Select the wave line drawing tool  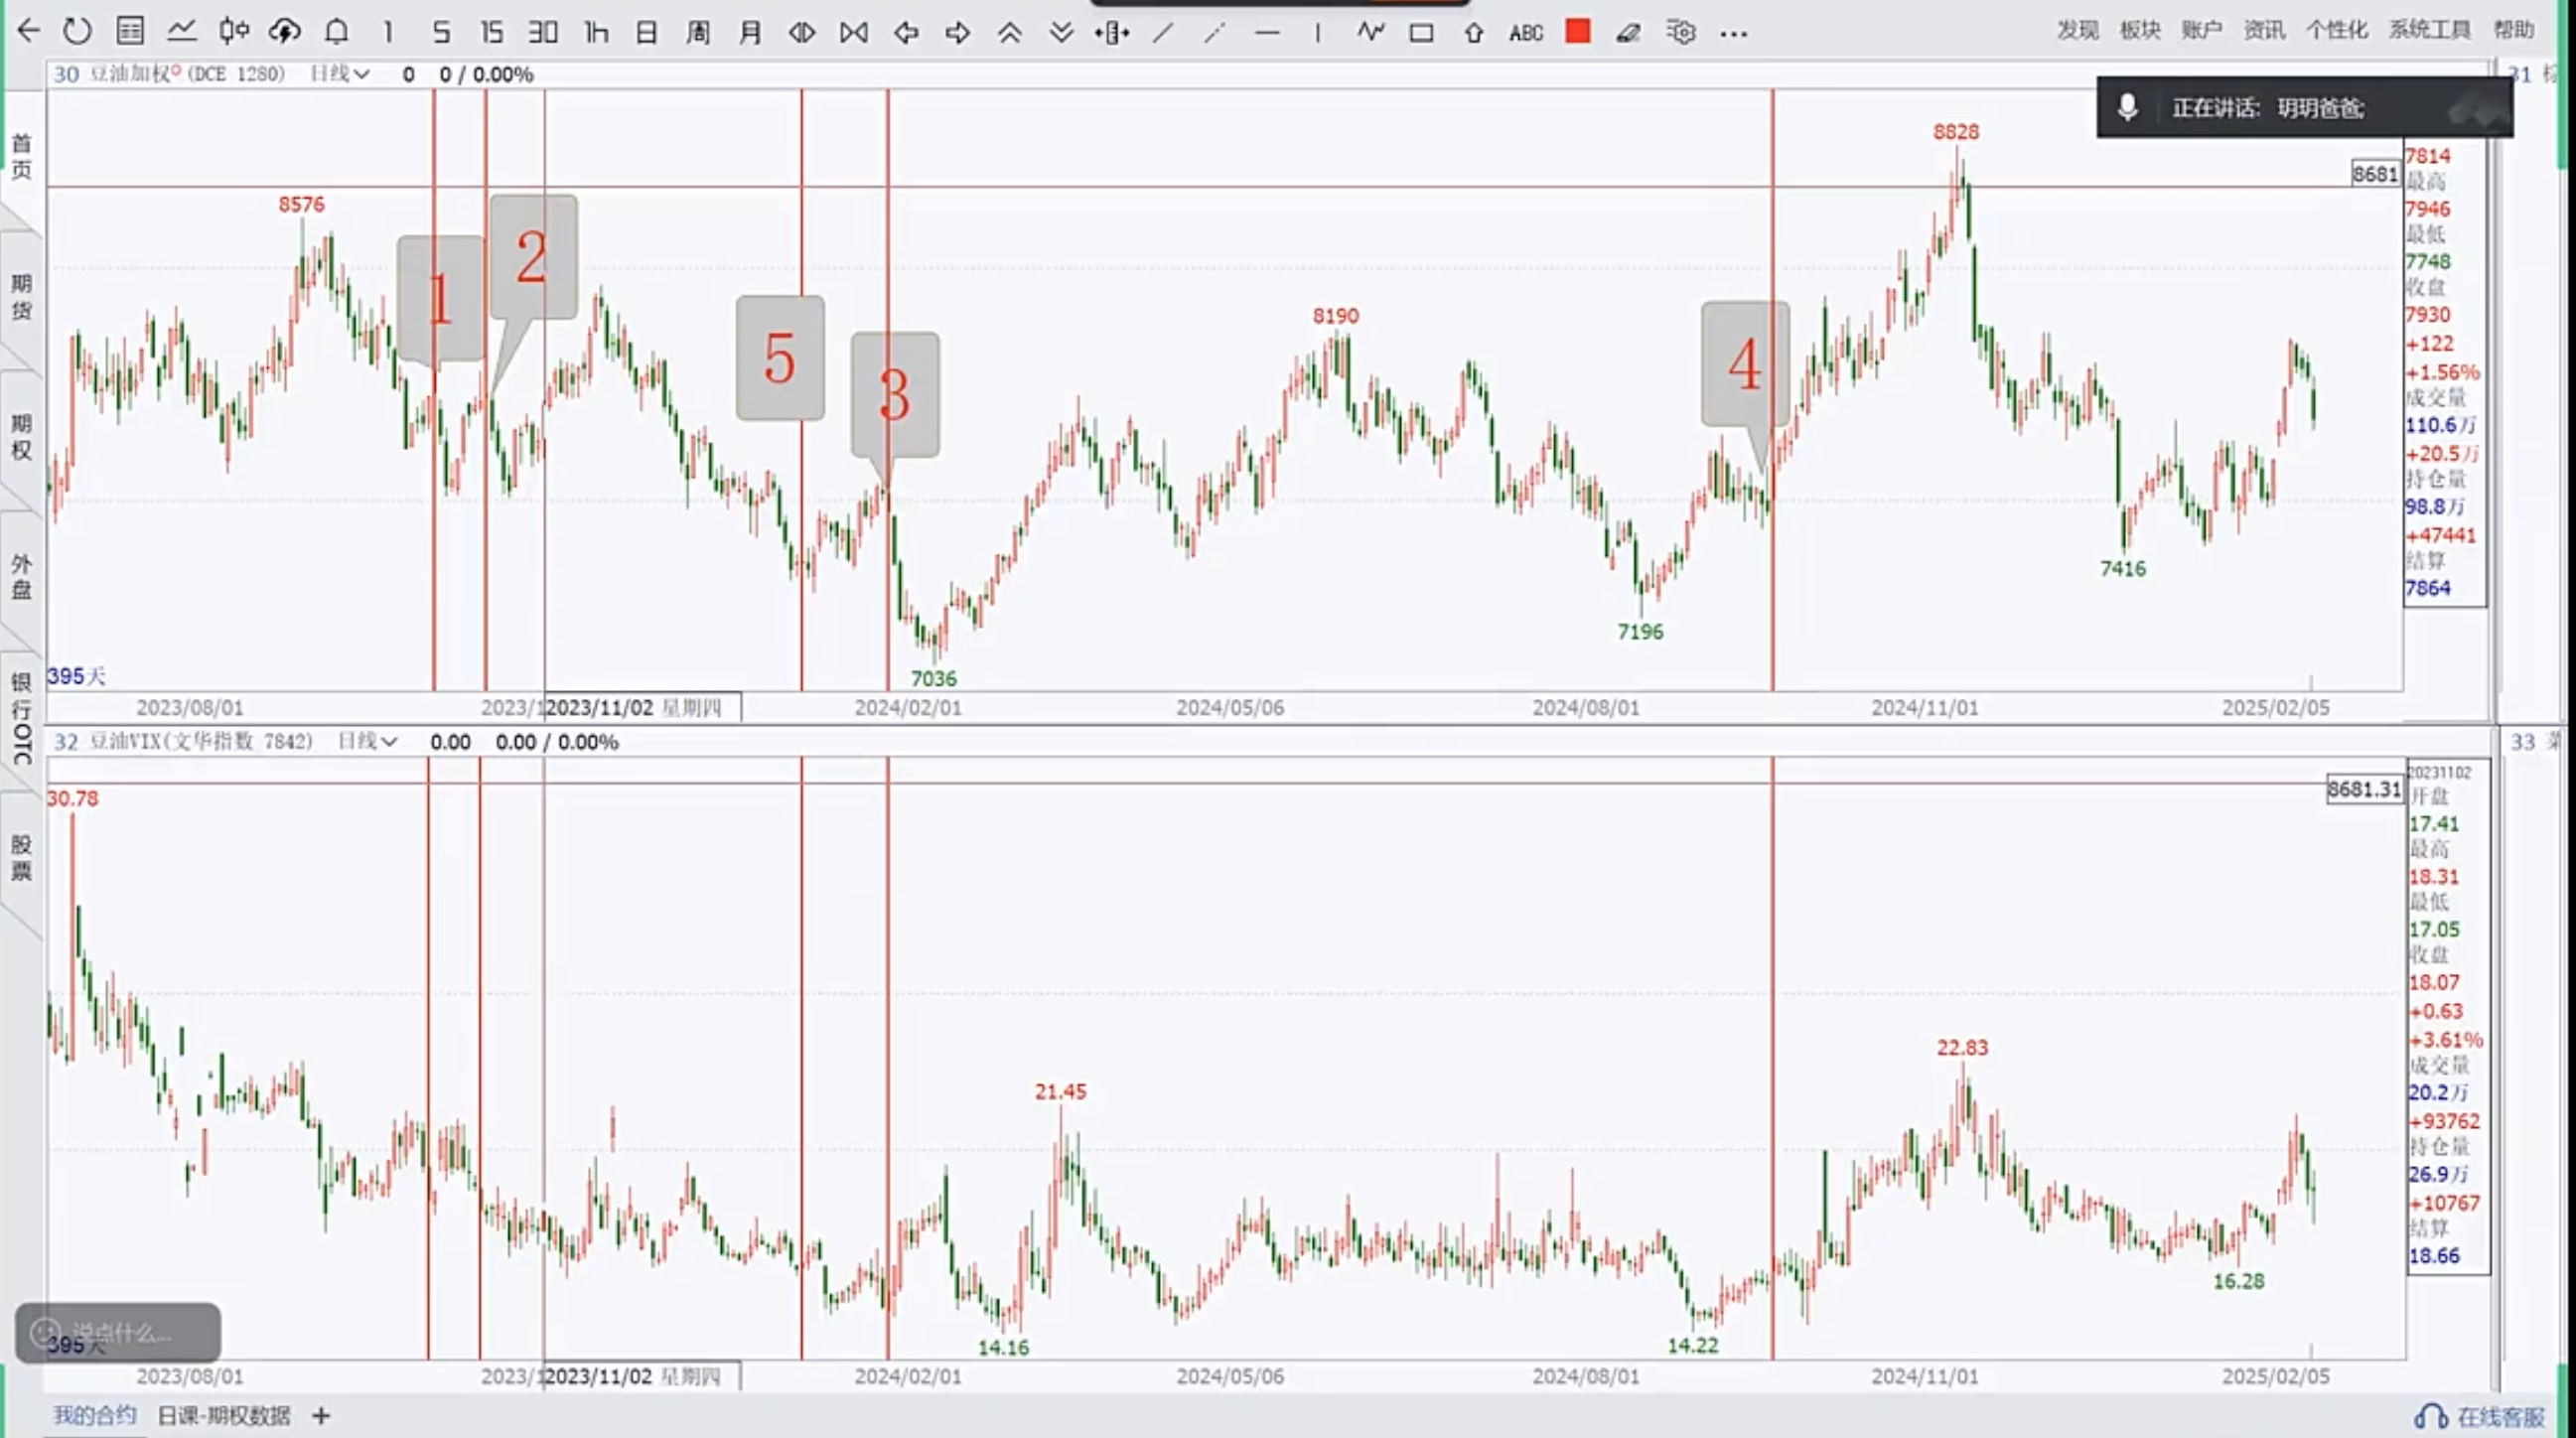[x=1370, y=32]
